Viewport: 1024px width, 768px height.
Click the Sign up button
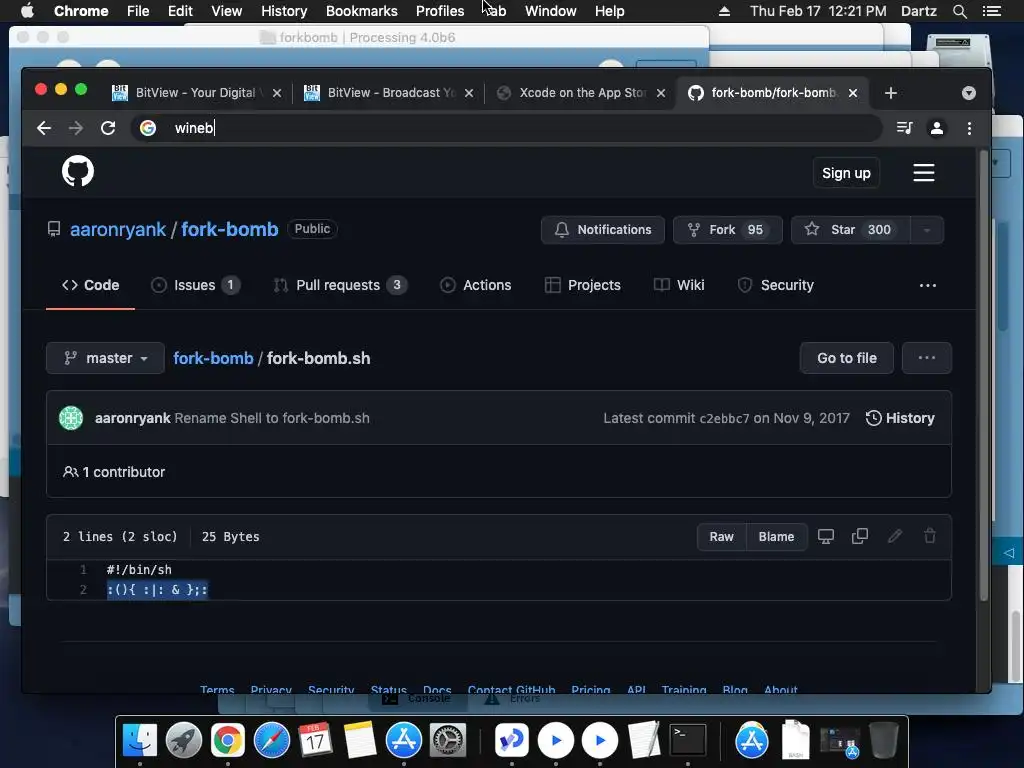coord(846,173)
